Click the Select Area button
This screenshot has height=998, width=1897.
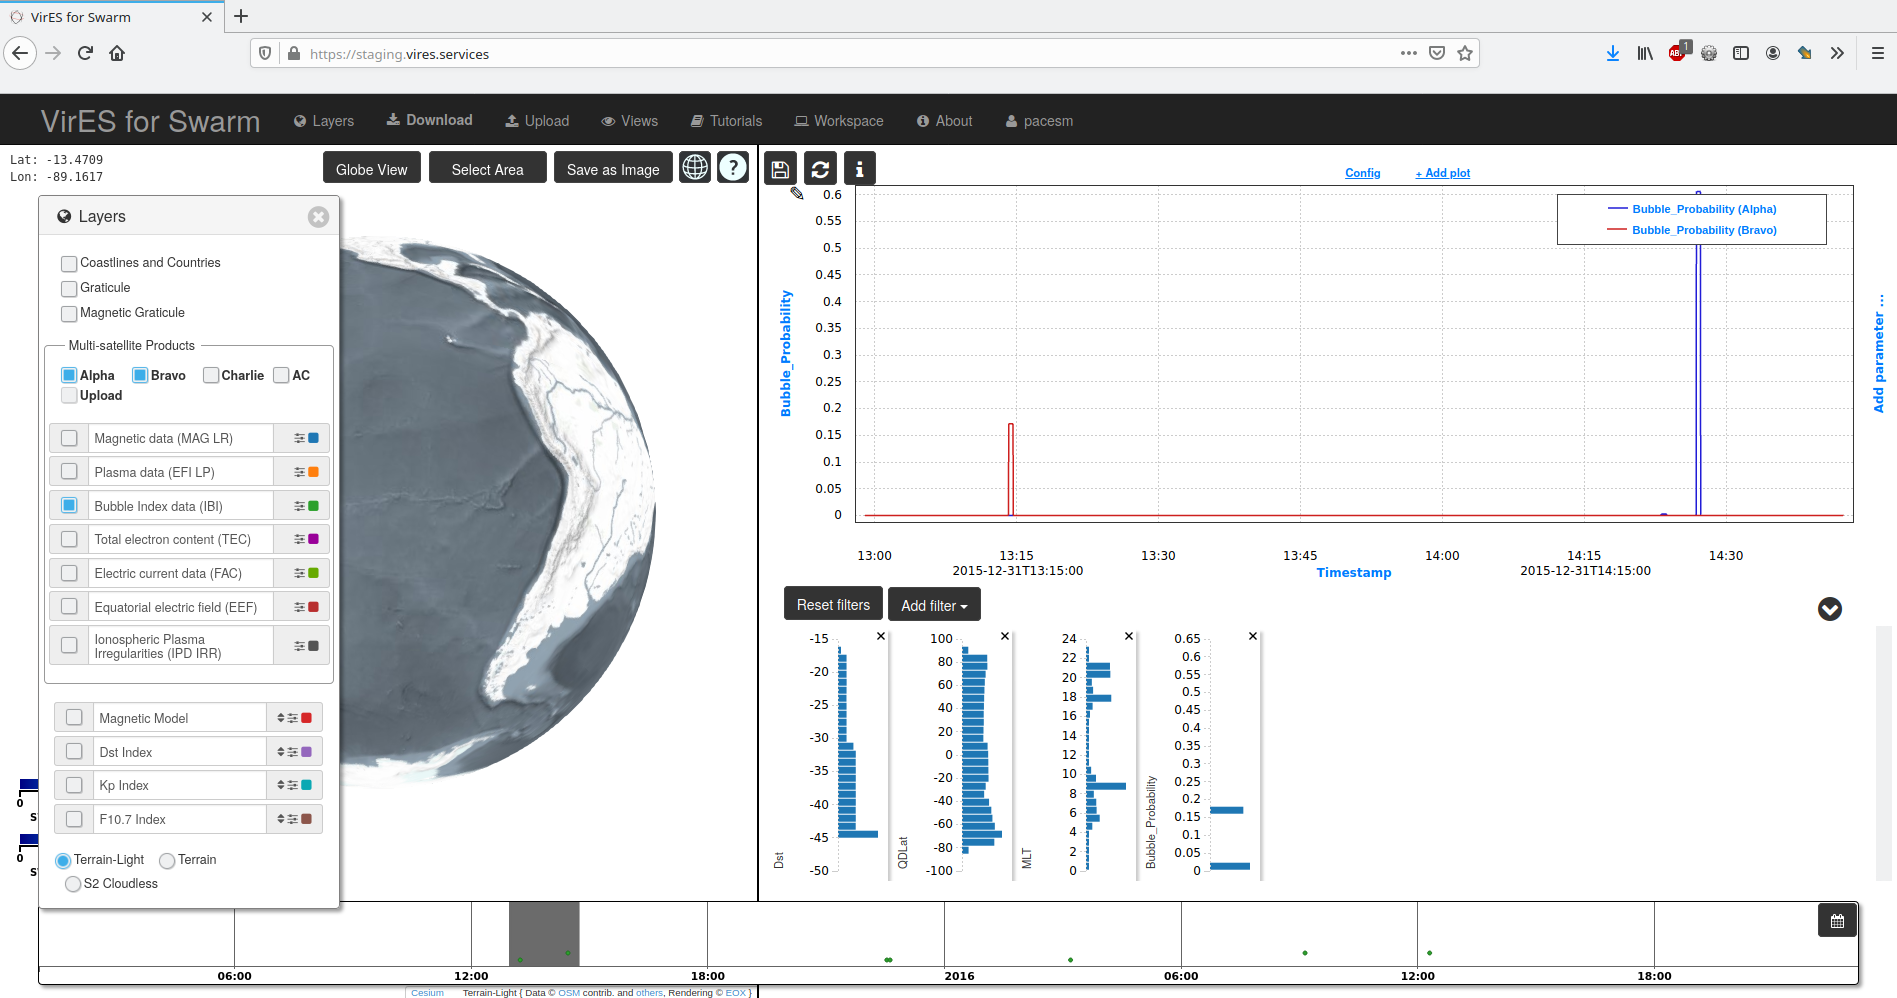click(x=487, y=168)
